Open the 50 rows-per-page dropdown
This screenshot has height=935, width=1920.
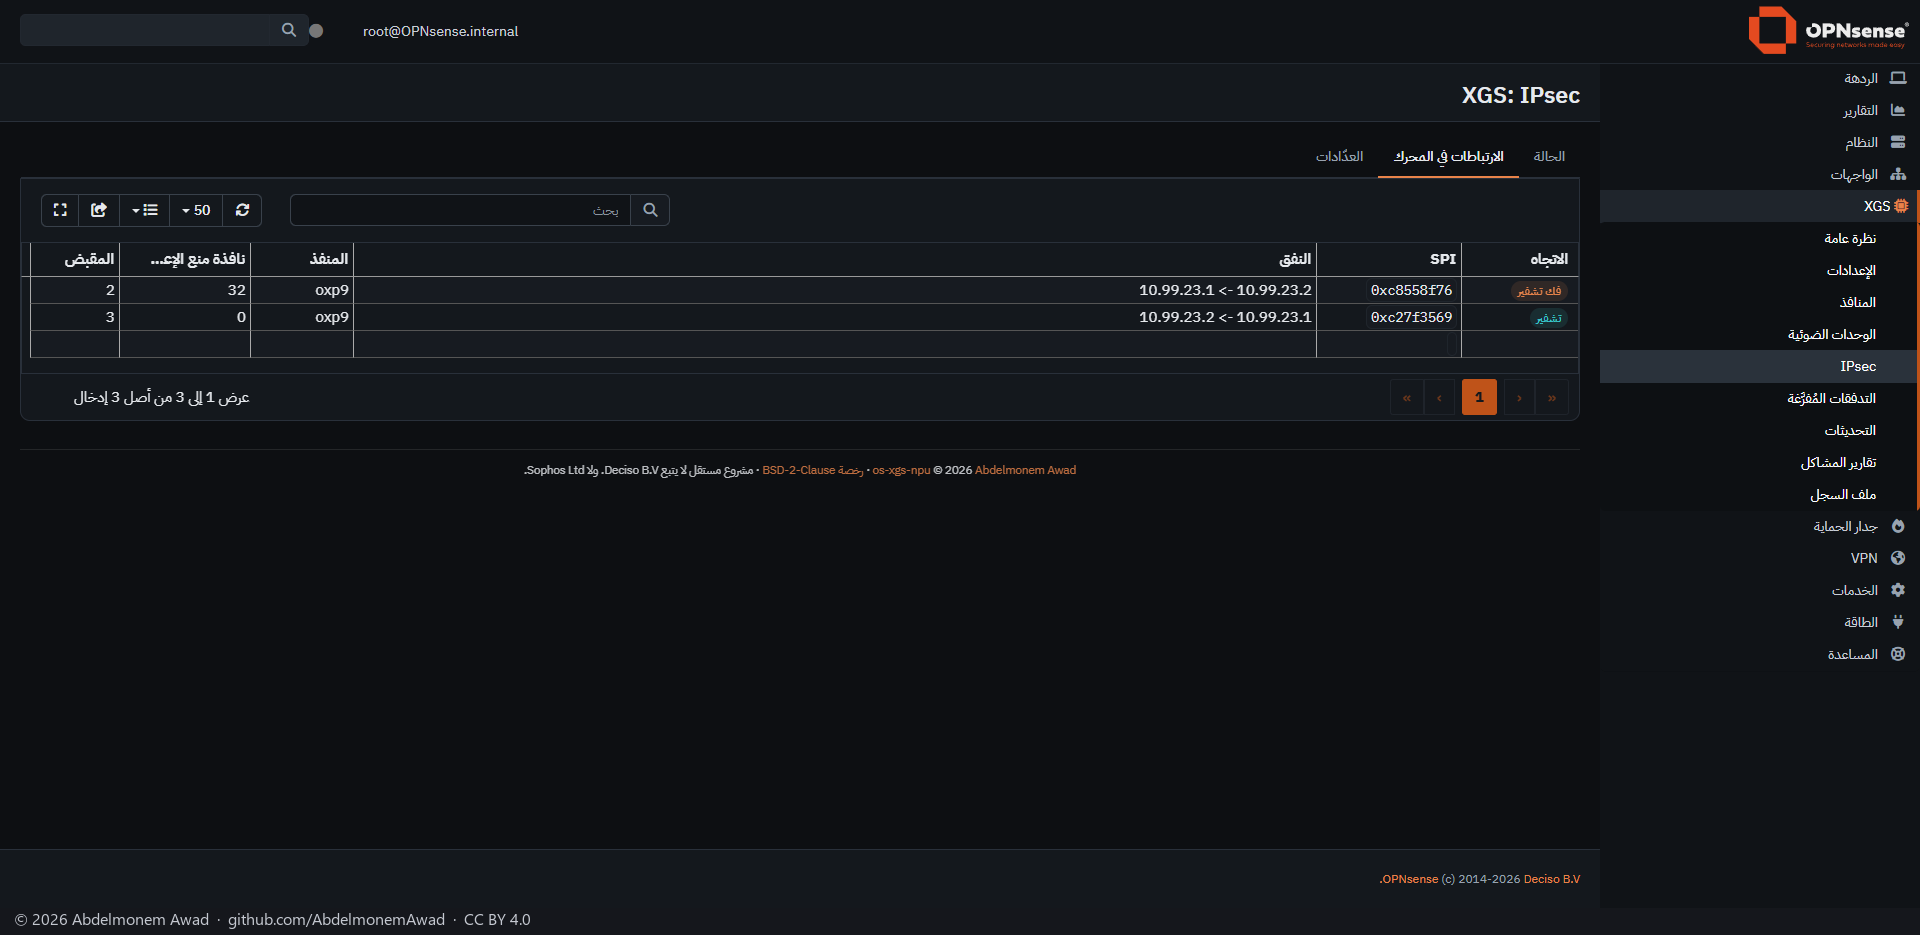(x=196, y=210)
